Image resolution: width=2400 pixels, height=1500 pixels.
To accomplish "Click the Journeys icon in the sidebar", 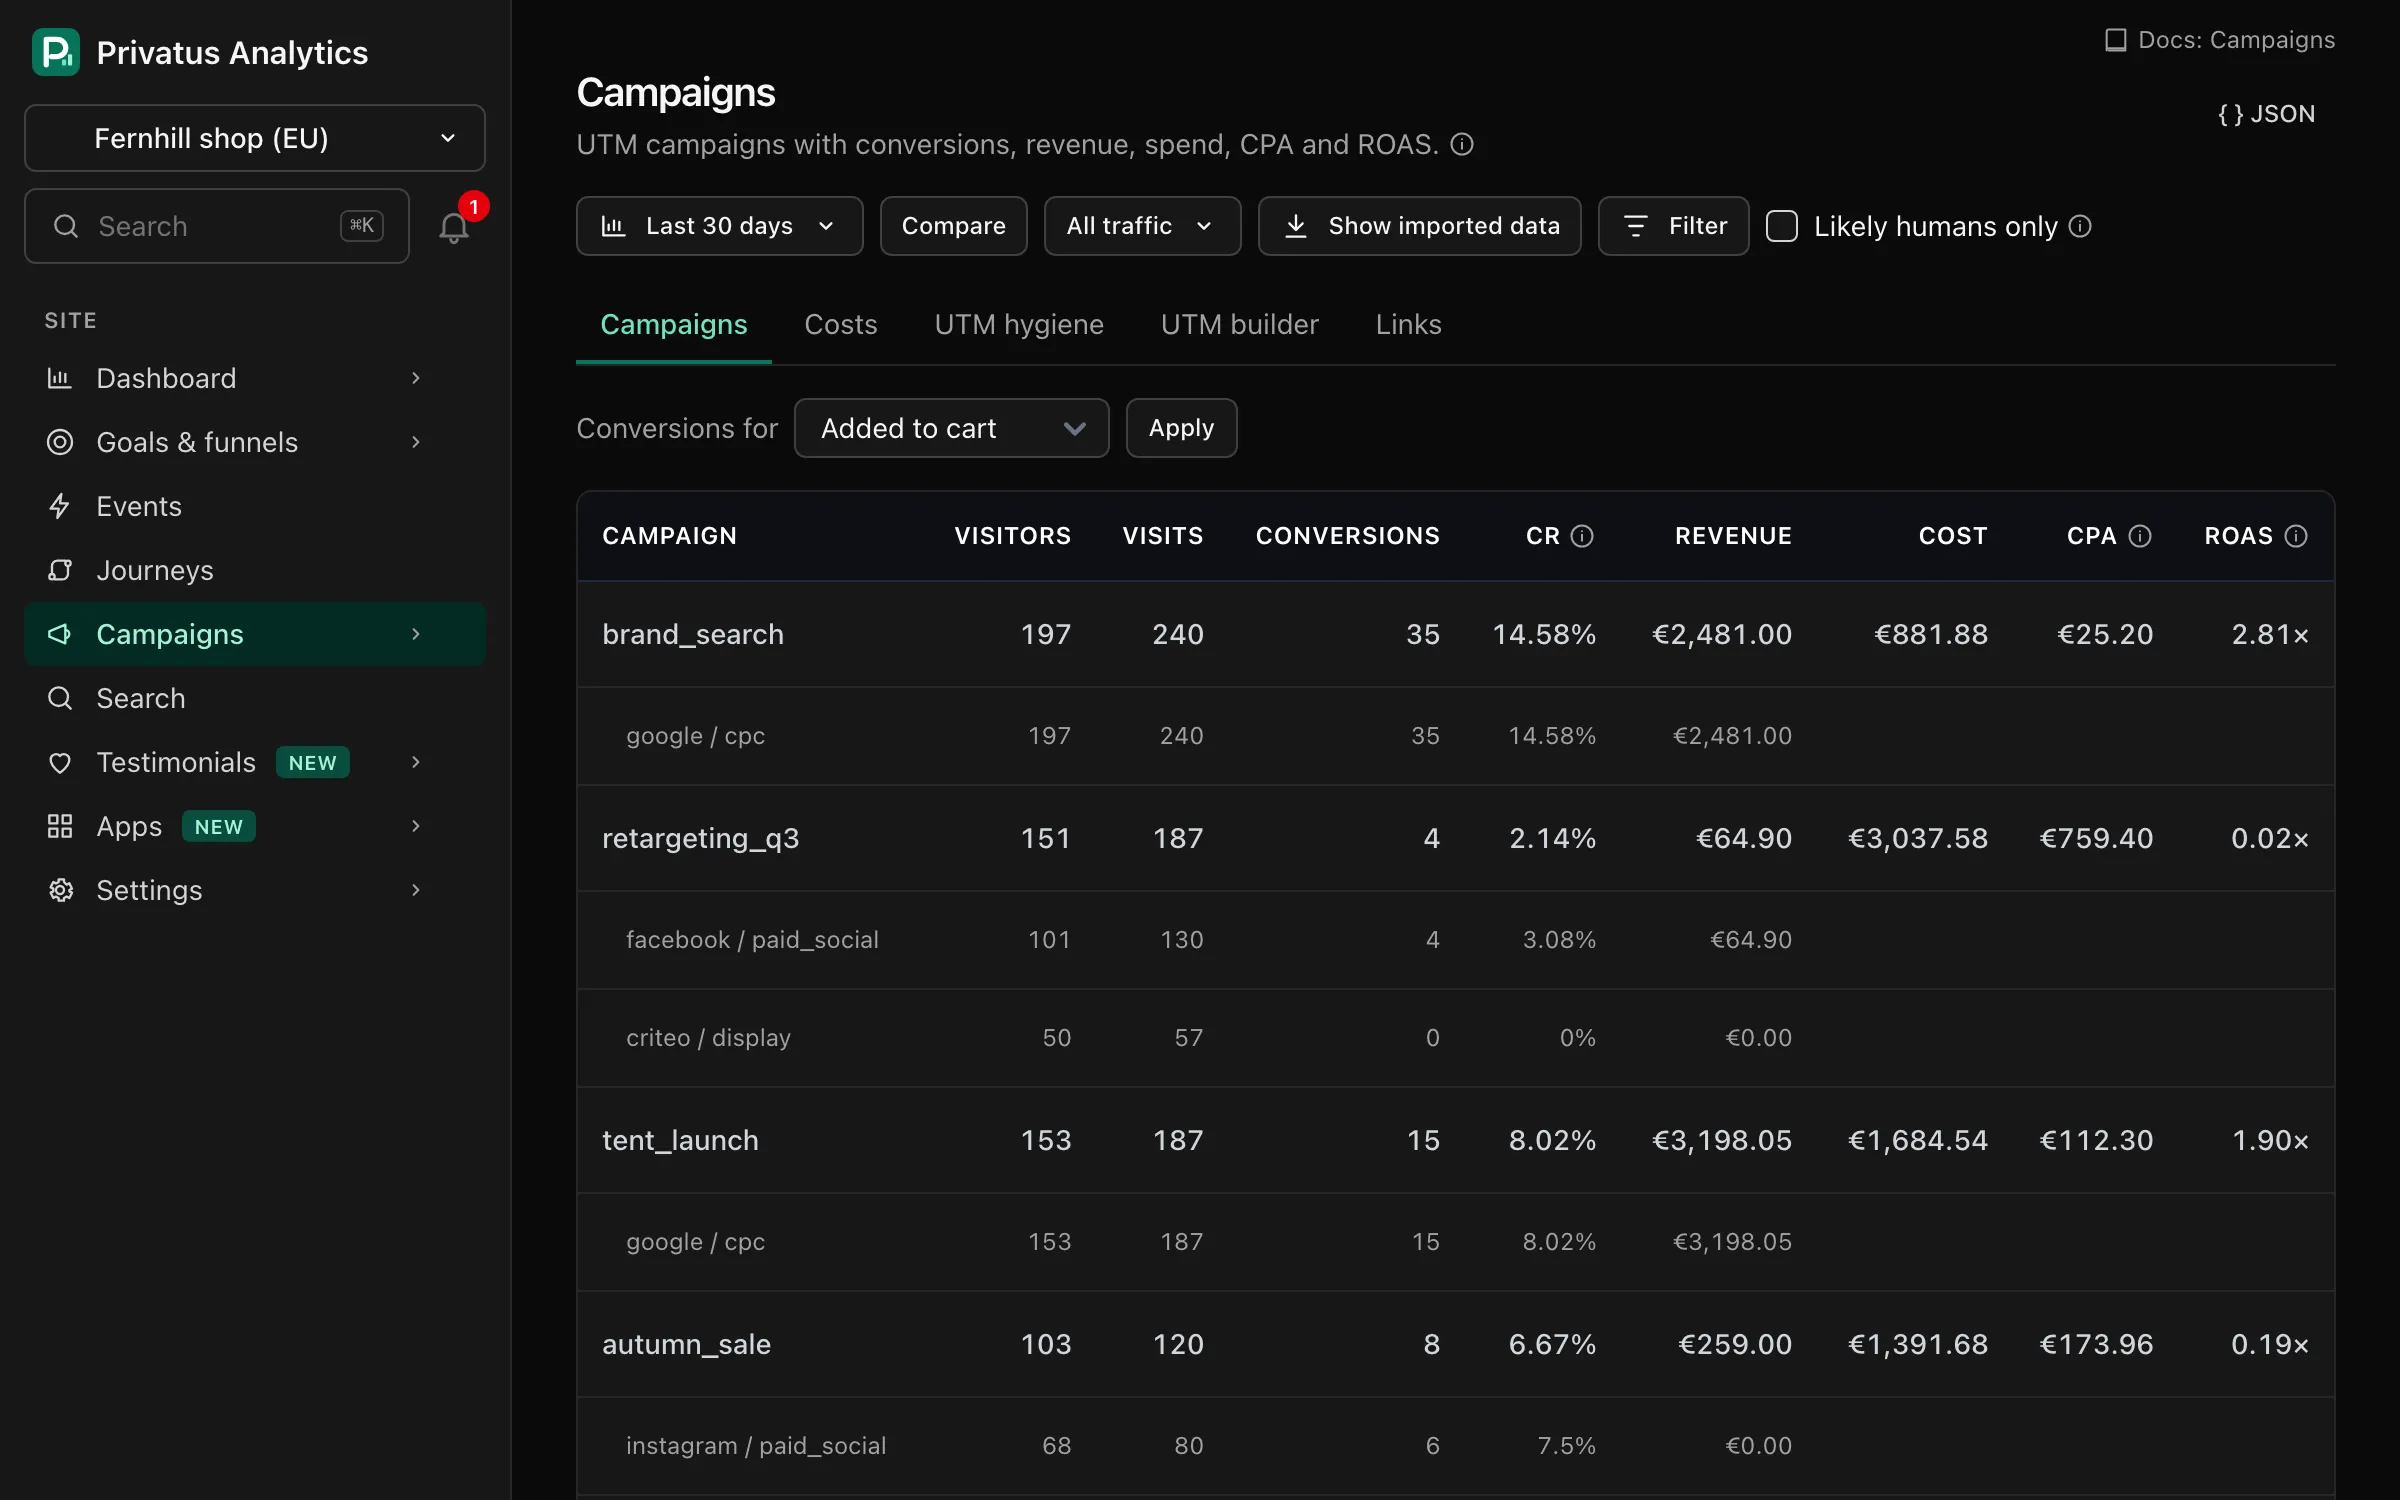I will (x=60, y=570).
